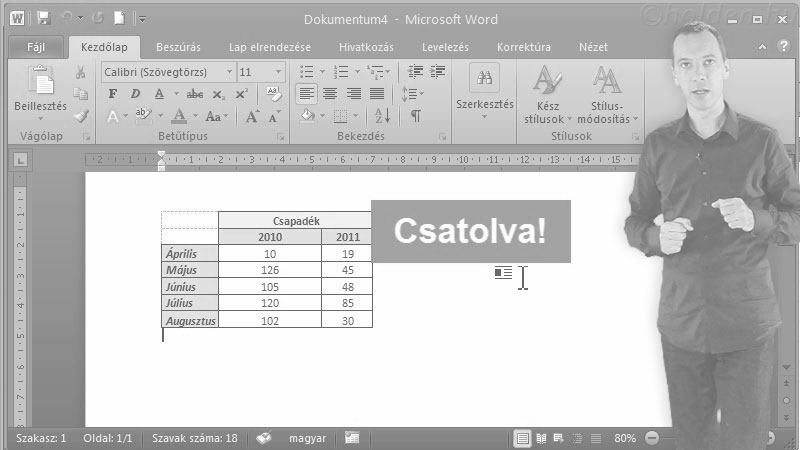Switch to the Beszúrás tab
The height and width of the screenshot is (450, 800).
coord(178,47)
